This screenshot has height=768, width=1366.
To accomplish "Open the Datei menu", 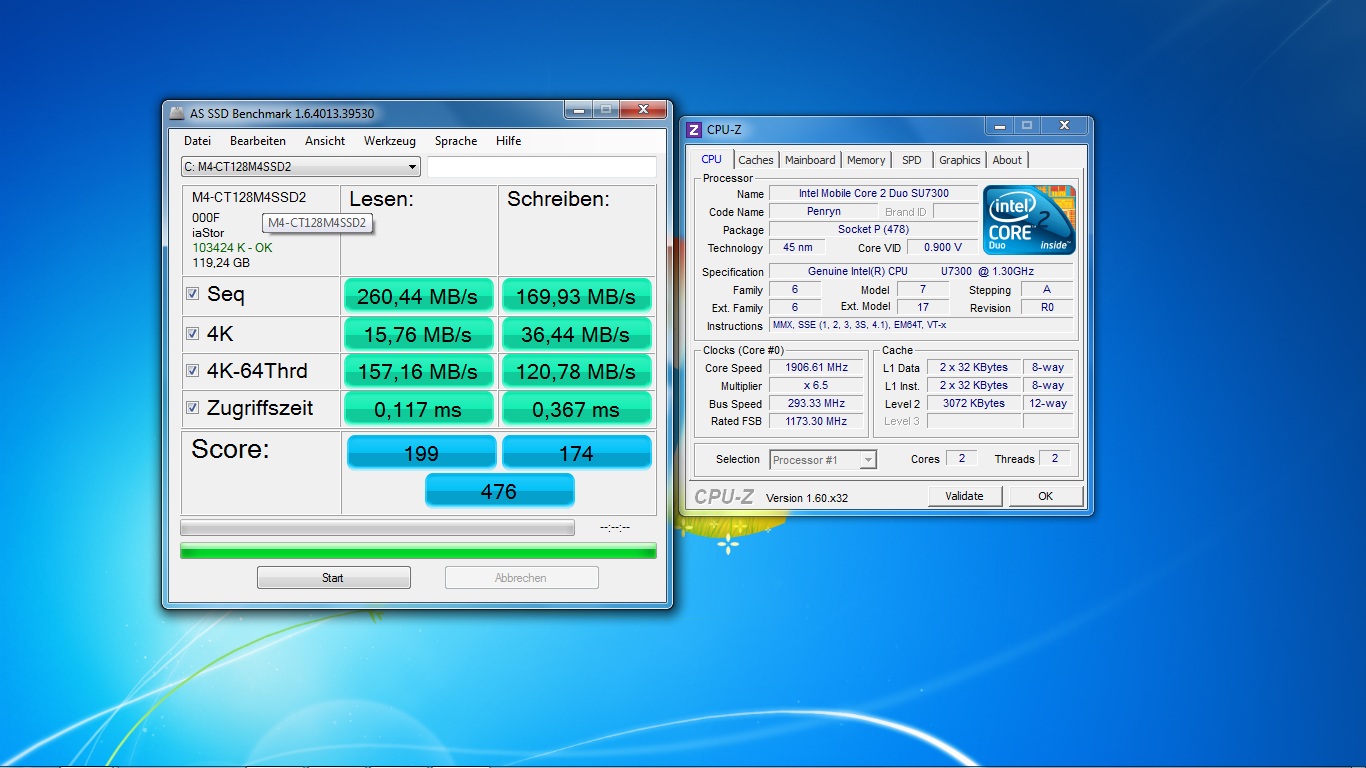I will (197, 141).
